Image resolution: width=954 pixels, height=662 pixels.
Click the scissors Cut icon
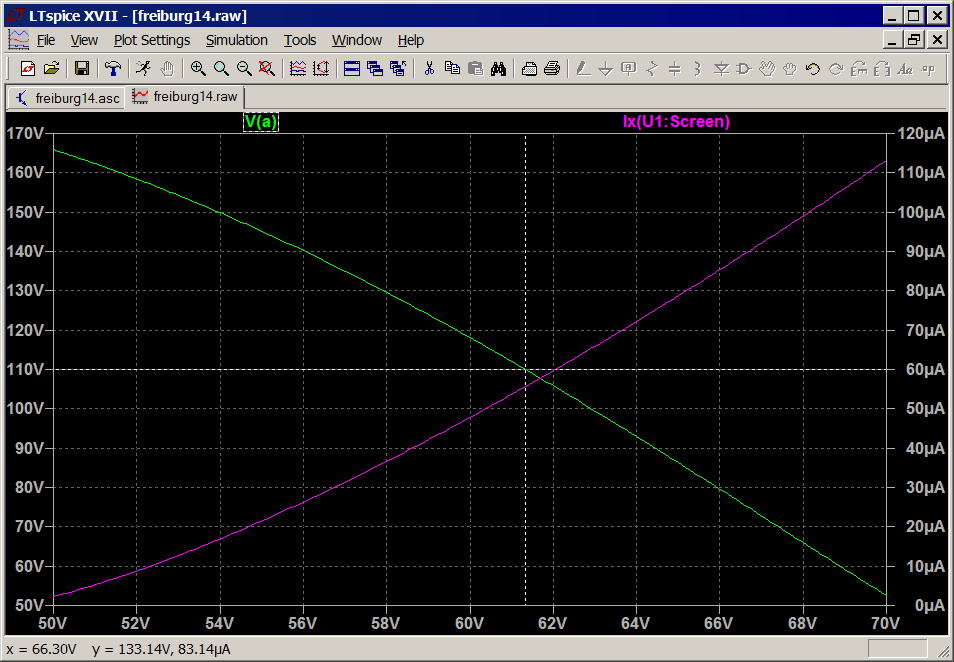[429, 69]
